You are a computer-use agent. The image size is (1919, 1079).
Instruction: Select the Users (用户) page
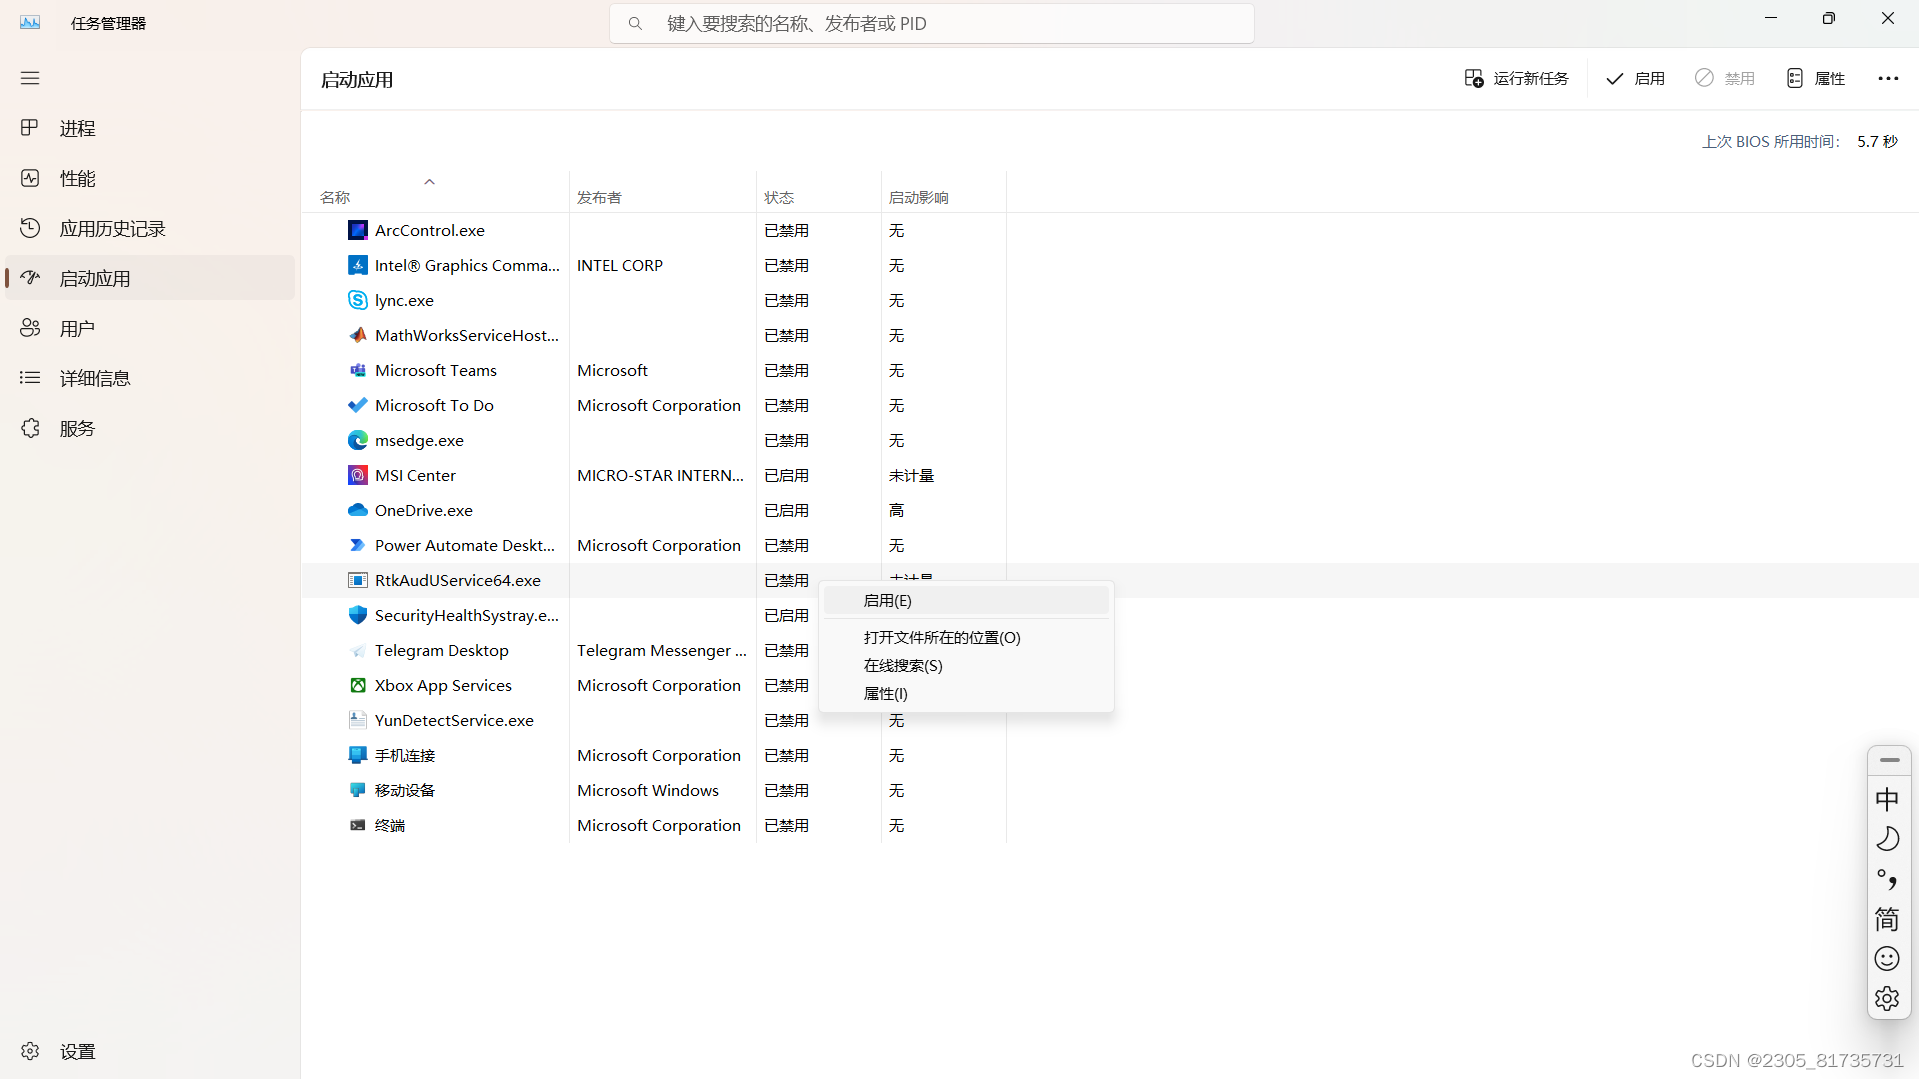coord(150,328)
